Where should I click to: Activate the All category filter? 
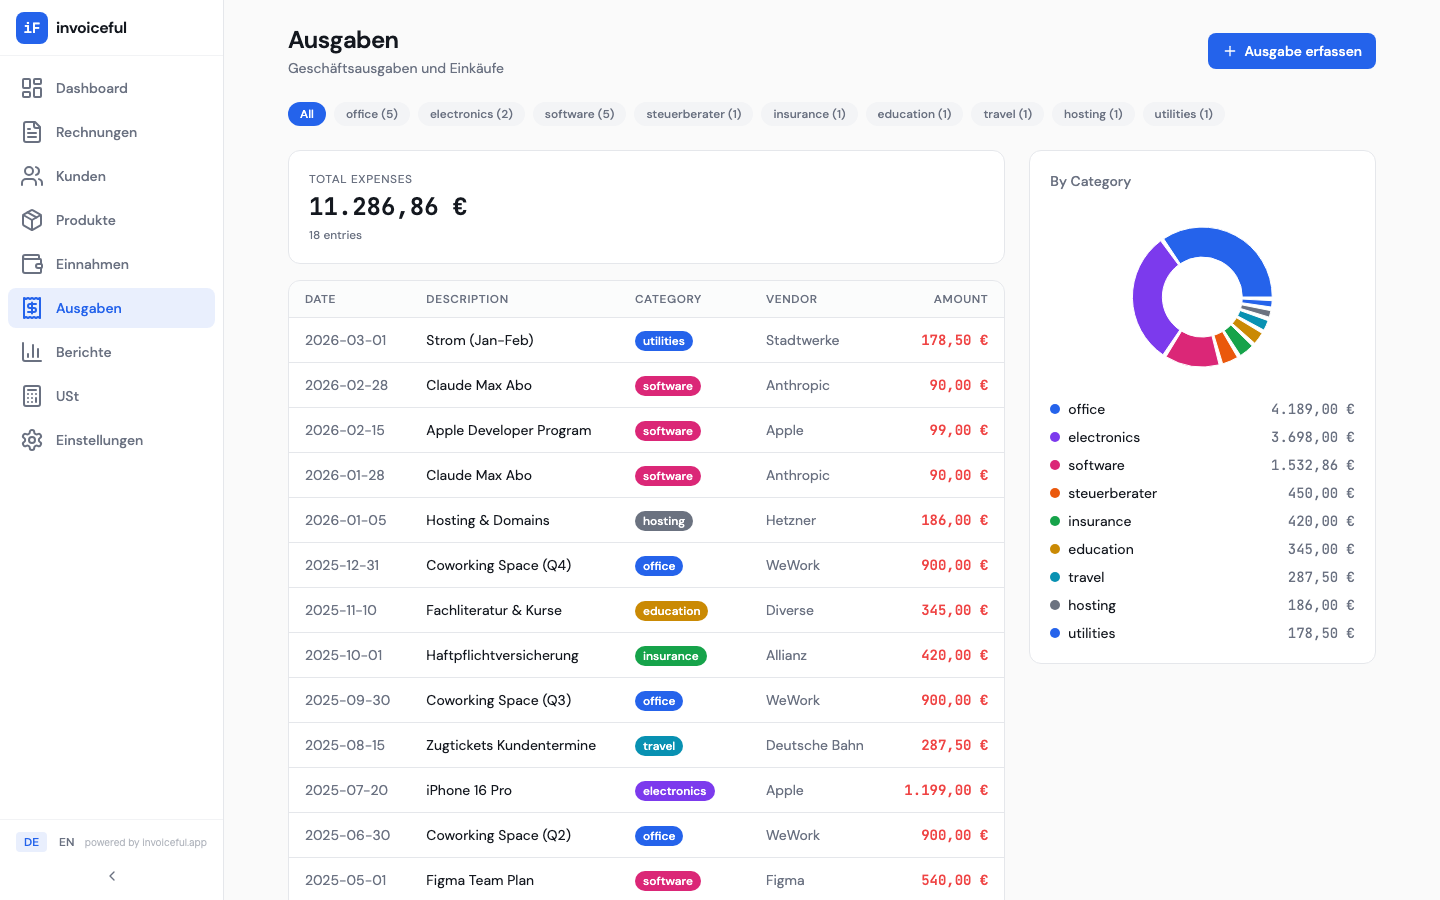tap(307, 114)
